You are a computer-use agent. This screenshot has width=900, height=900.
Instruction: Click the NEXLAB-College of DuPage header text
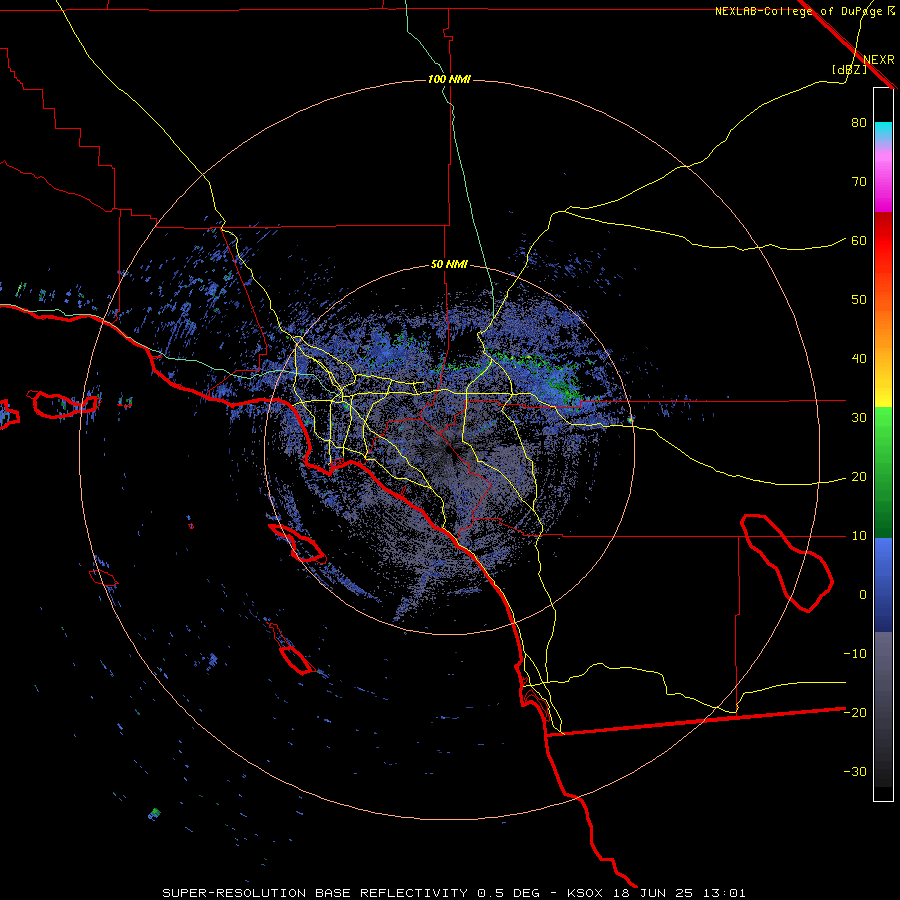(x=804, y=11)
